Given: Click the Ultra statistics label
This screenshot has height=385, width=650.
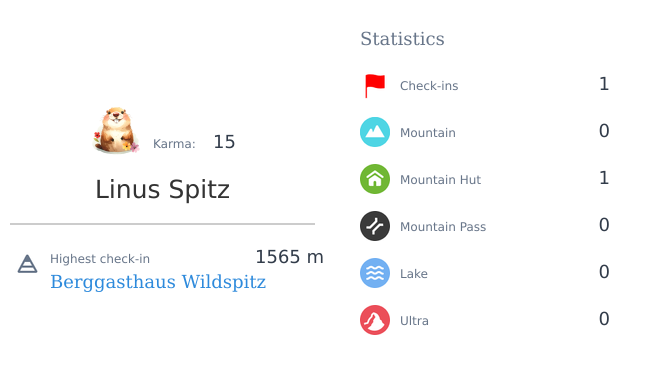Looking at the screenshot, I should pyautogui.click(x=414, y=321).
